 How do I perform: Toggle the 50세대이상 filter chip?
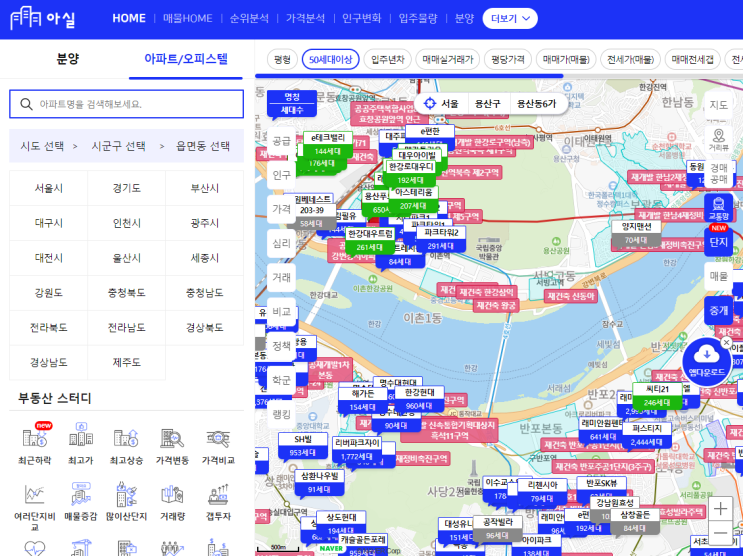331,59
